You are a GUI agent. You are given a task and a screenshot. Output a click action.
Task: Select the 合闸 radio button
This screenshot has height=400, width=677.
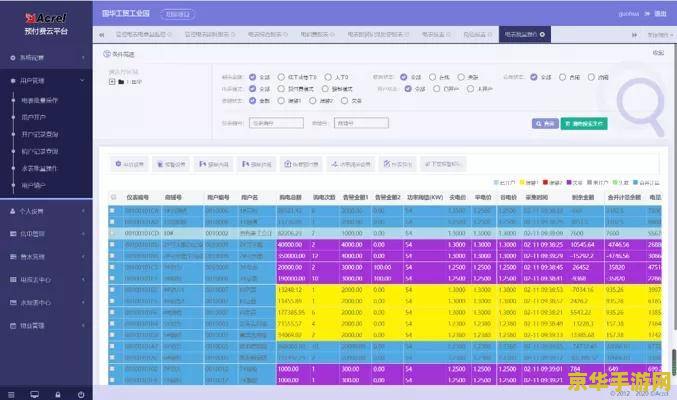562,77
